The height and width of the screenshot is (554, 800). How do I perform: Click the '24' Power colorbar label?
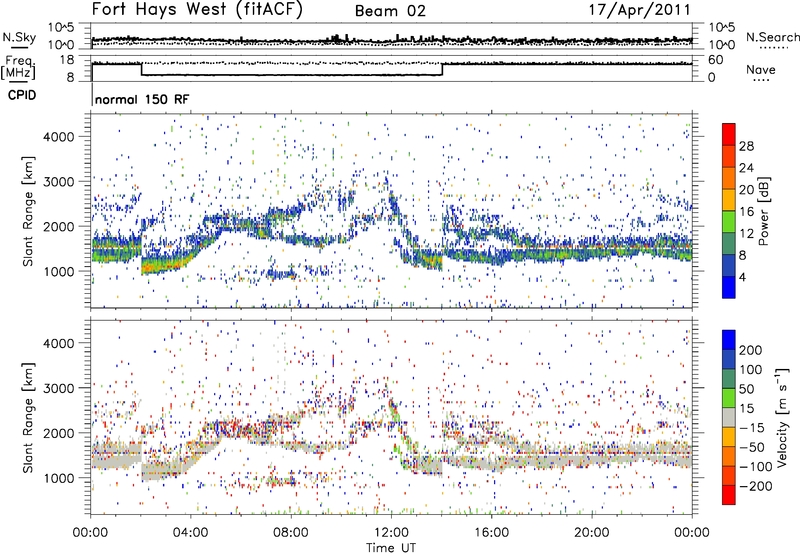click(746, 168)
